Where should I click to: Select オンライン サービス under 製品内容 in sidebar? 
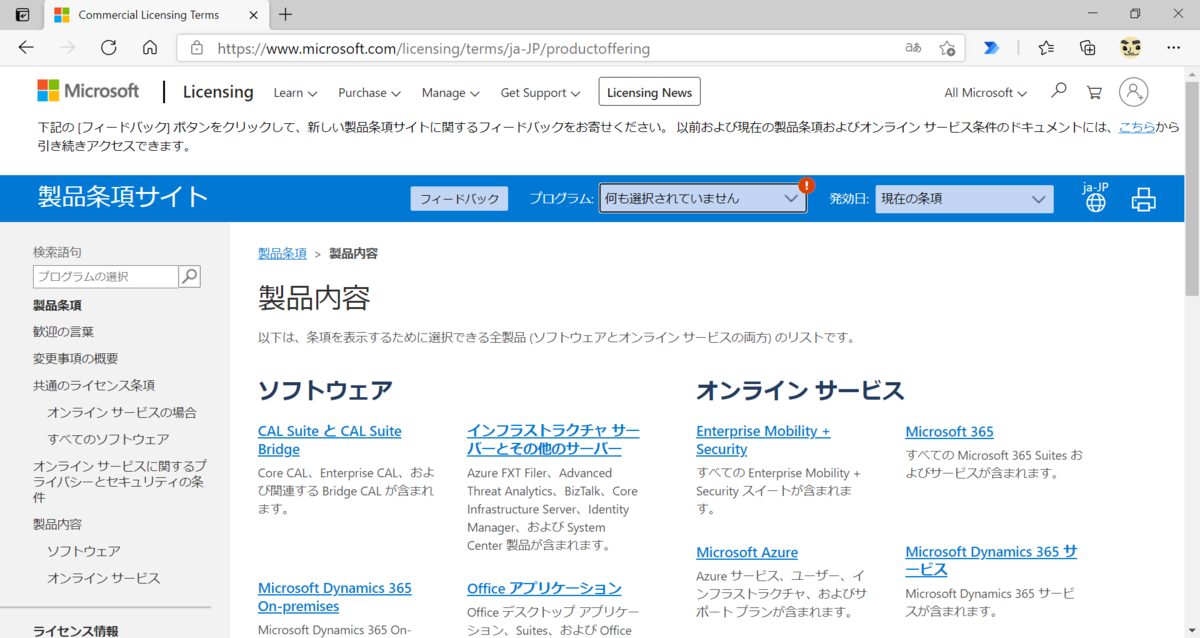click(104, 578)
